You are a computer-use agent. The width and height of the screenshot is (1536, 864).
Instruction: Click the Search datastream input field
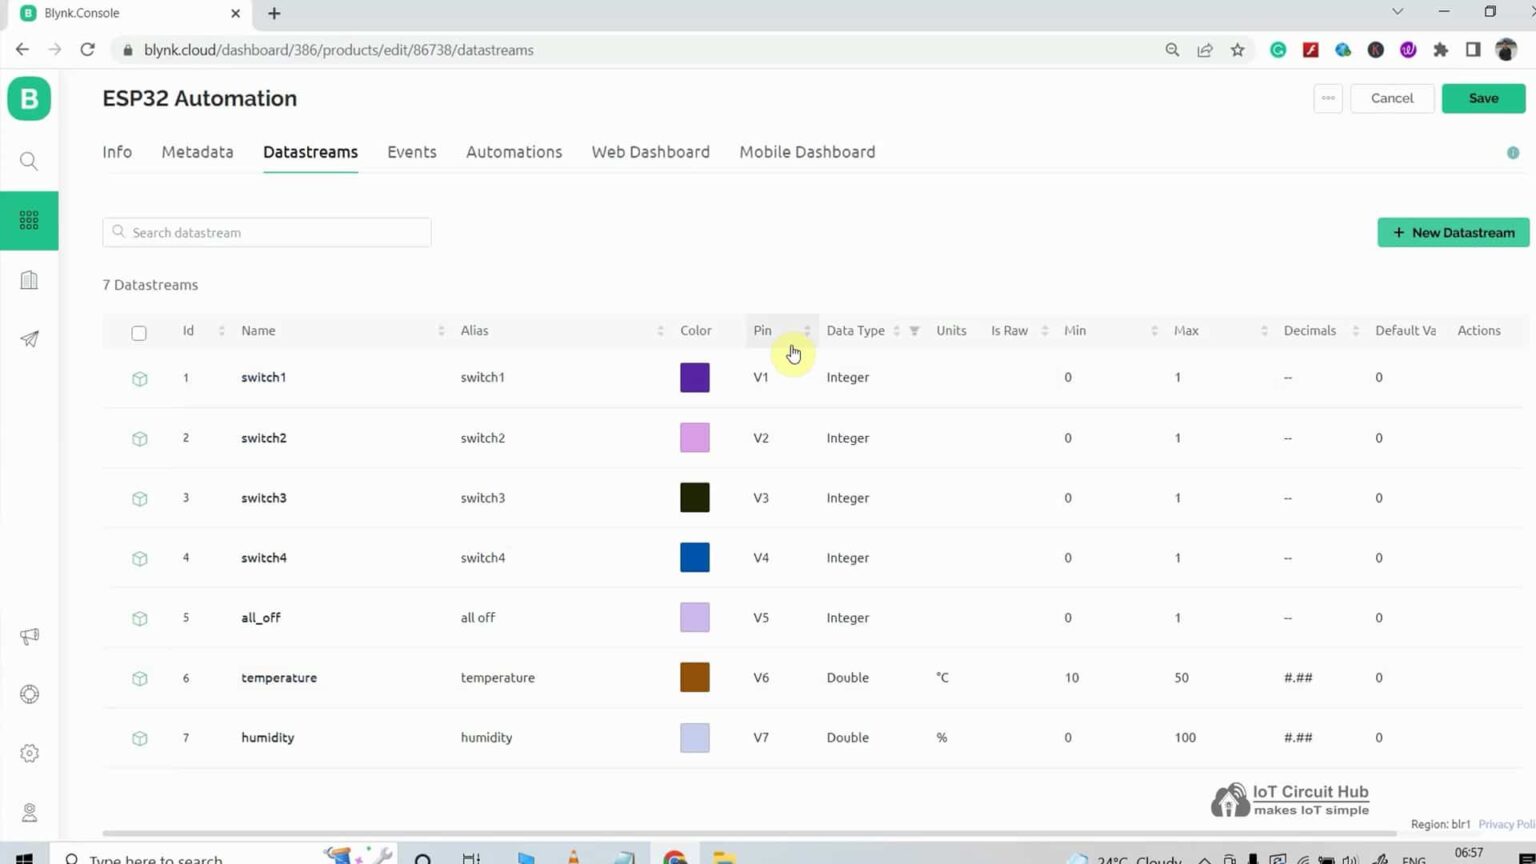tap(267, 232)
